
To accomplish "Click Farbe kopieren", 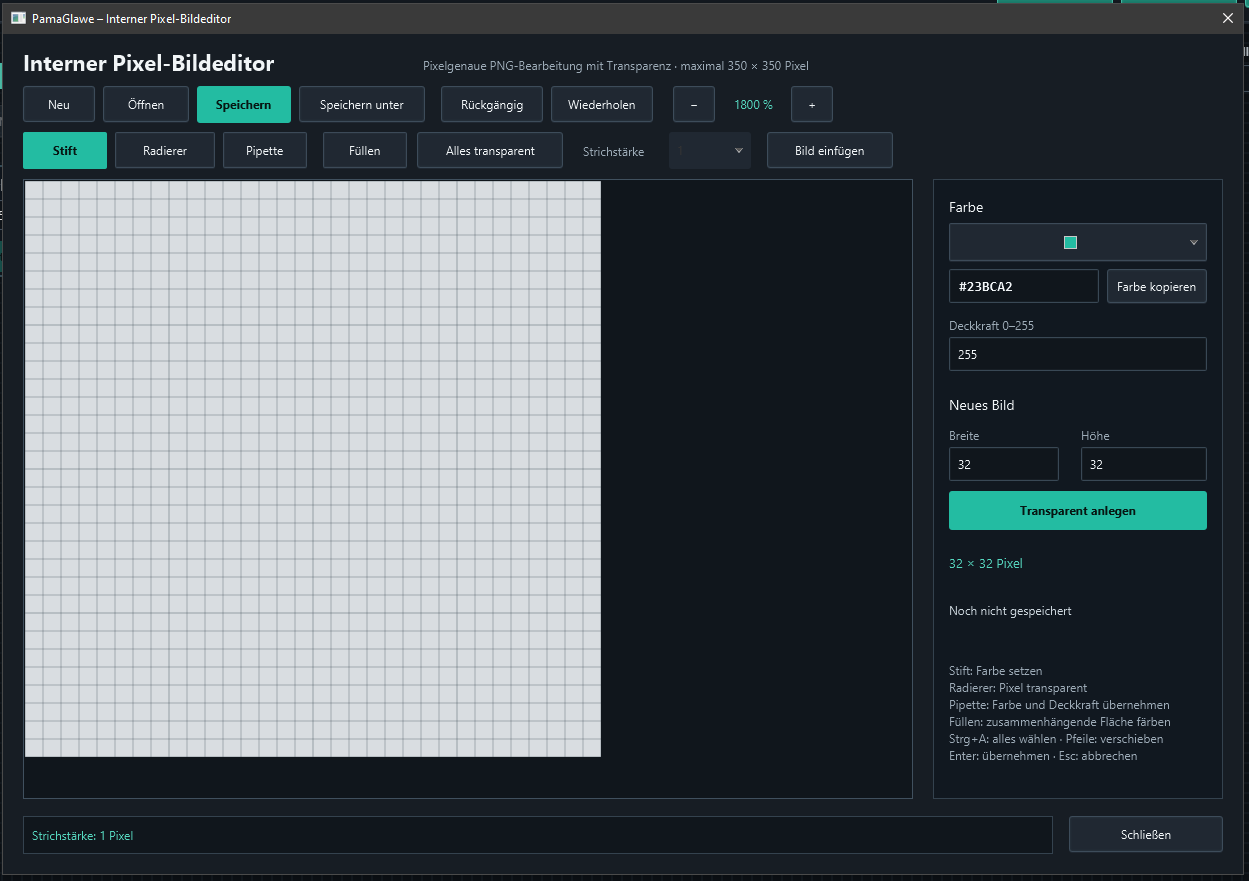I will click(x=1156, y=286).
